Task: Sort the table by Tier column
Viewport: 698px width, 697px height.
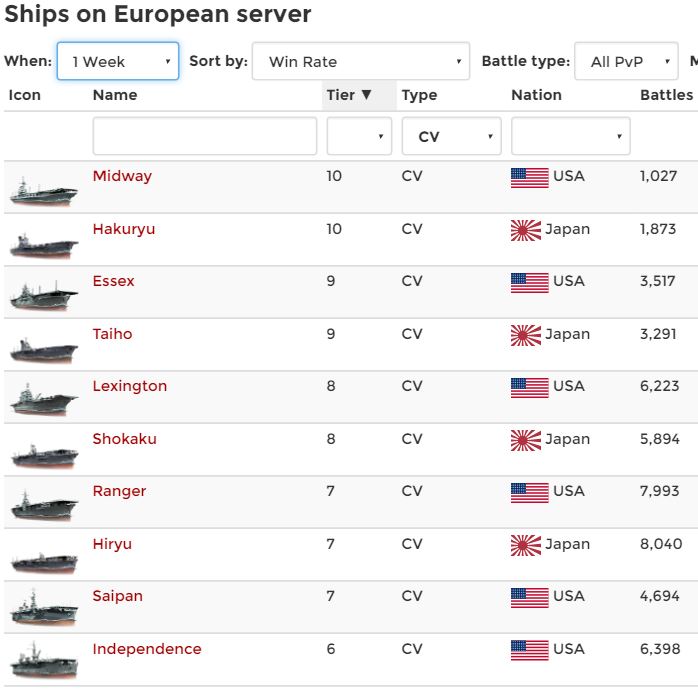Action: tap(349, 95)
